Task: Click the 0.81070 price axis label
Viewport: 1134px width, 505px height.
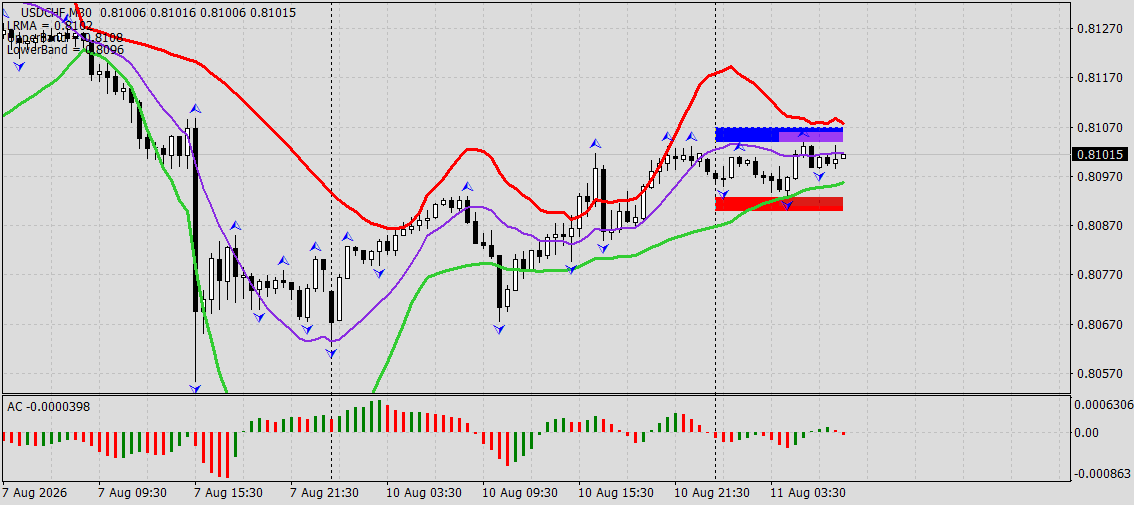Action: click(x=1098, y=127)
